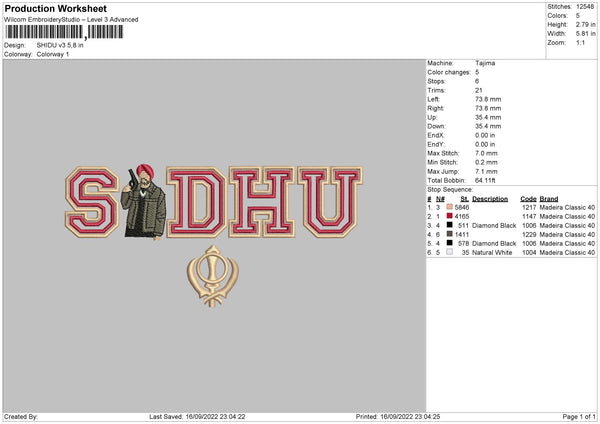Select the Wilcom EmbroideryStudio Level 3 Advanced line
This screenshot has width=600, height=424.
click(x=71, y=20)
